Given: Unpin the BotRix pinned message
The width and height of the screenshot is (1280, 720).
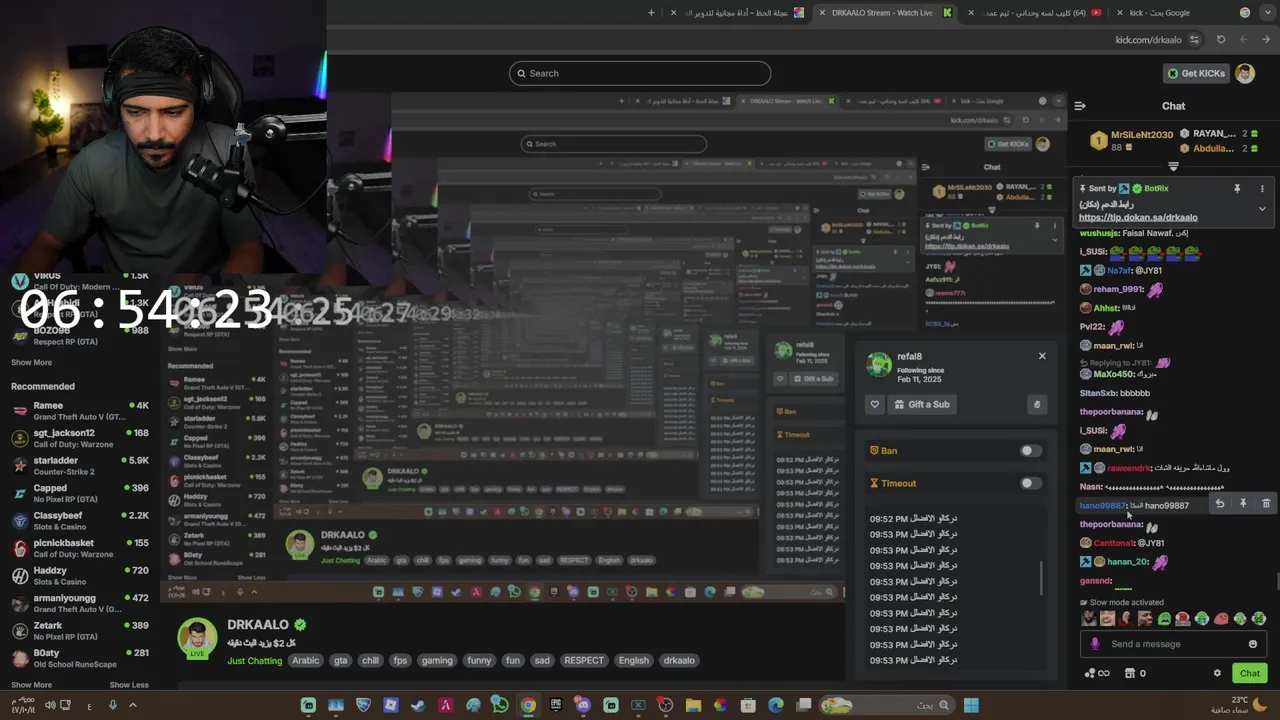Looking at the screenshot, I should click(1237, 188).
